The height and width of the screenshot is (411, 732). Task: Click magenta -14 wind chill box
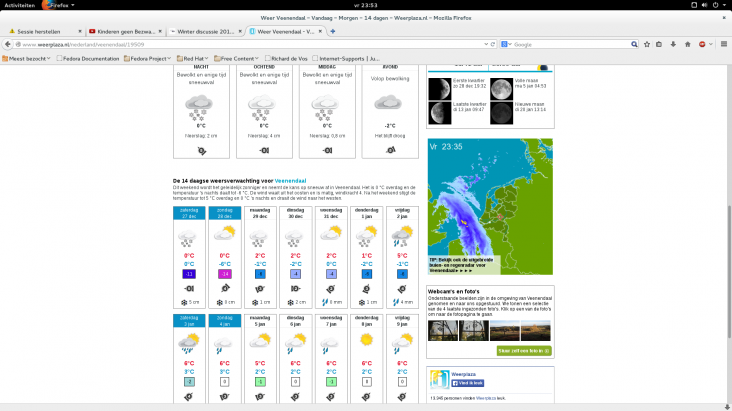click(225, 274)
